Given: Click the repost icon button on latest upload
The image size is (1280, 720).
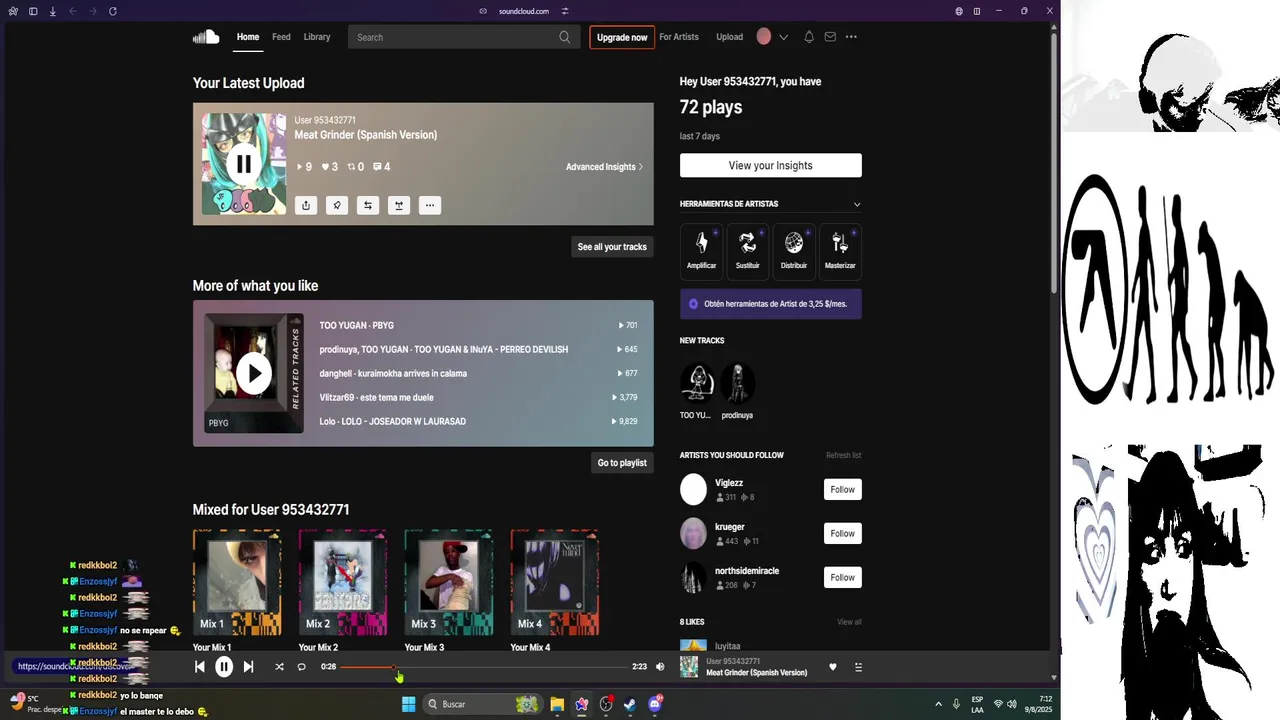Looking at the screenshot, I should 368,205.
